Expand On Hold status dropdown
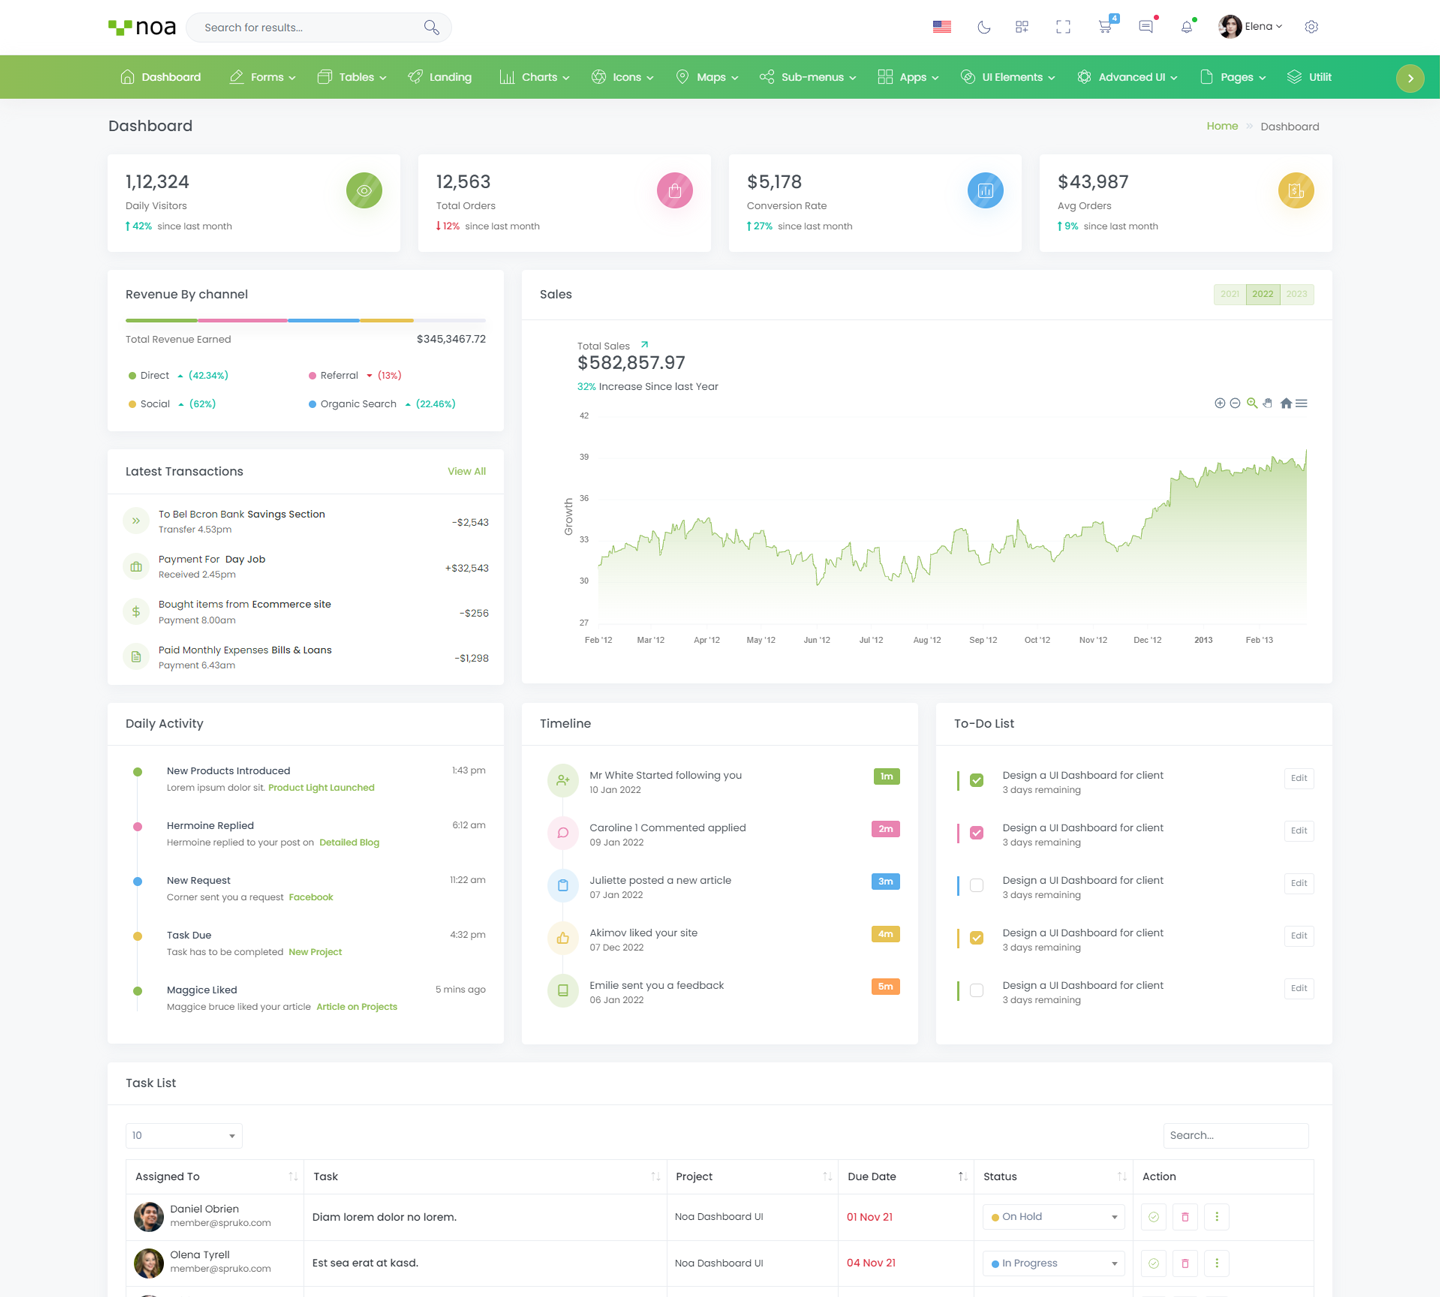This screenshot has height=1297, width=1440. pos(1054,1217)
